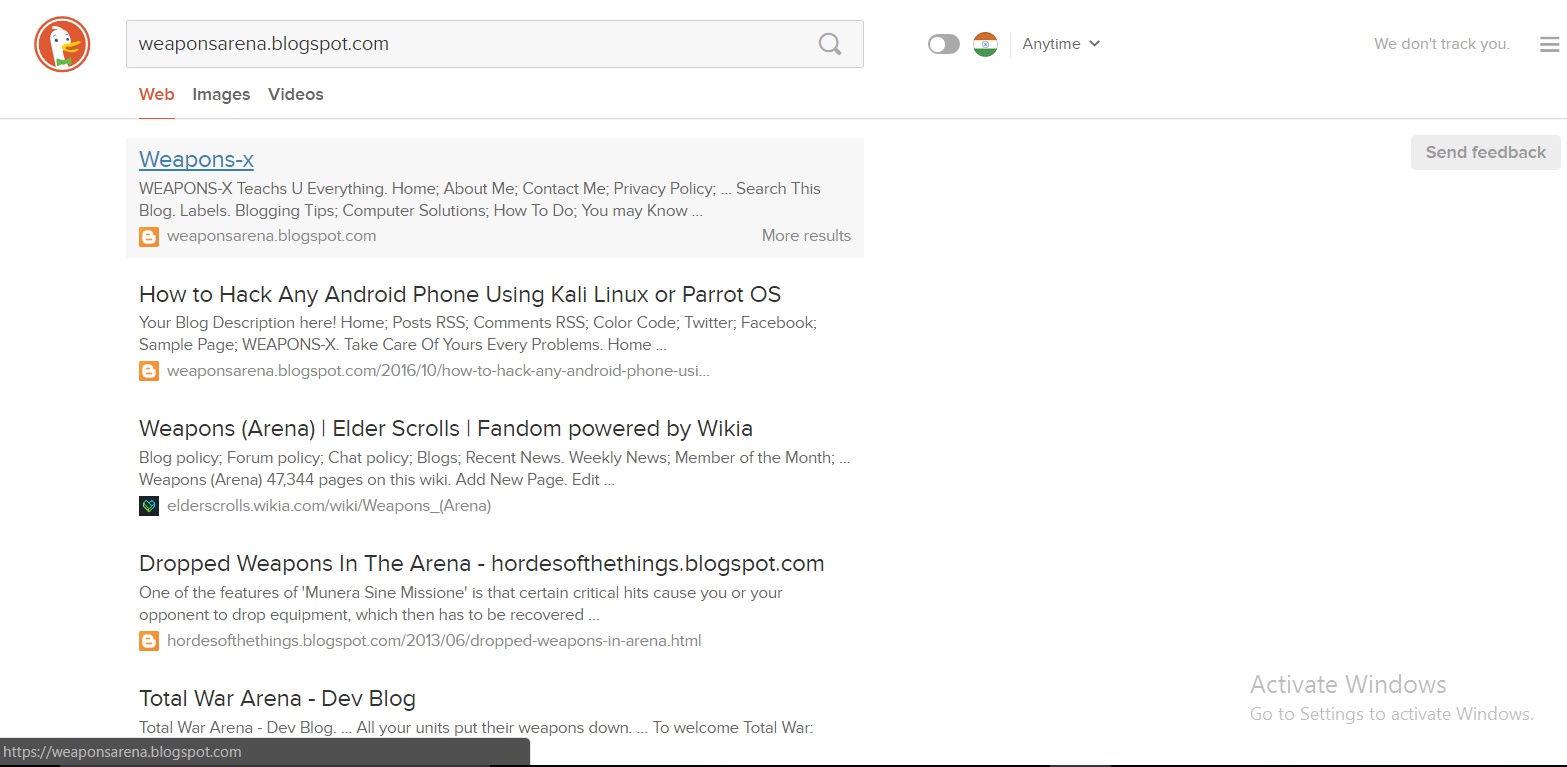Open the hamburger menu icon

tap(1548, 44)
